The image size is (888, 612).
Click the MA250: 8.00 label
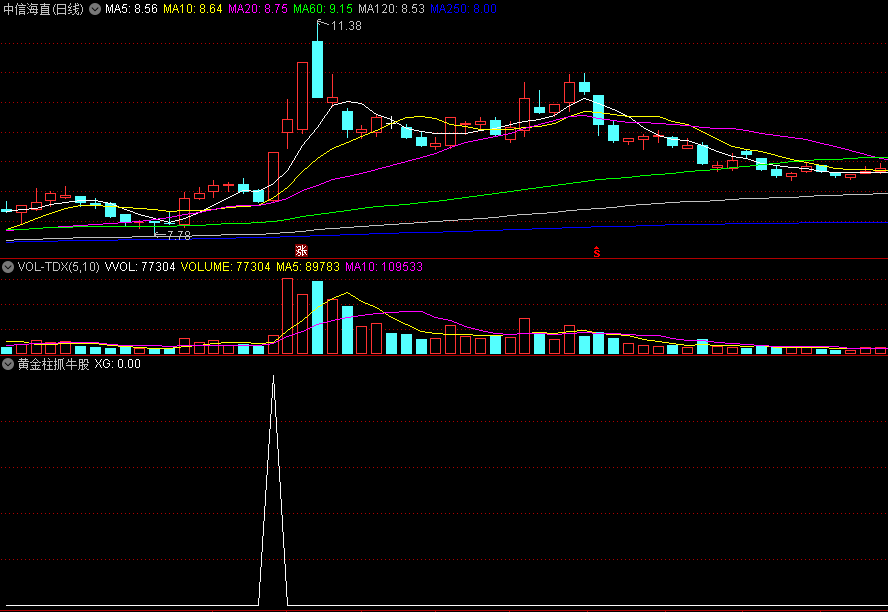point(463,9)
